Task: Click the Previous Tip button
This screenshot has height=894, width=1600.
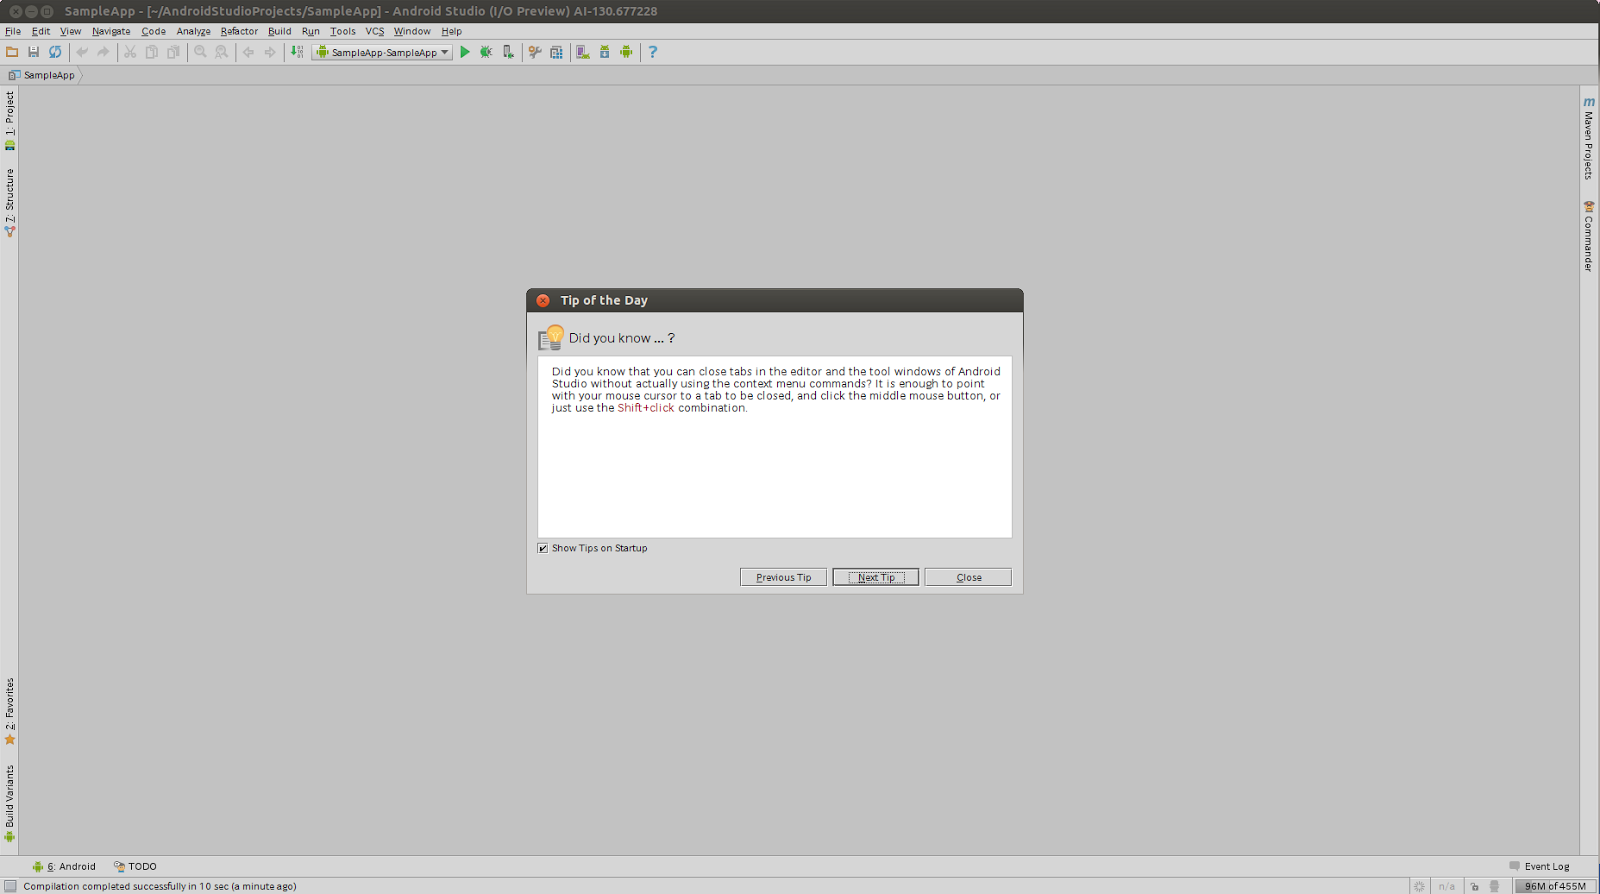Action: pos(784,577)
